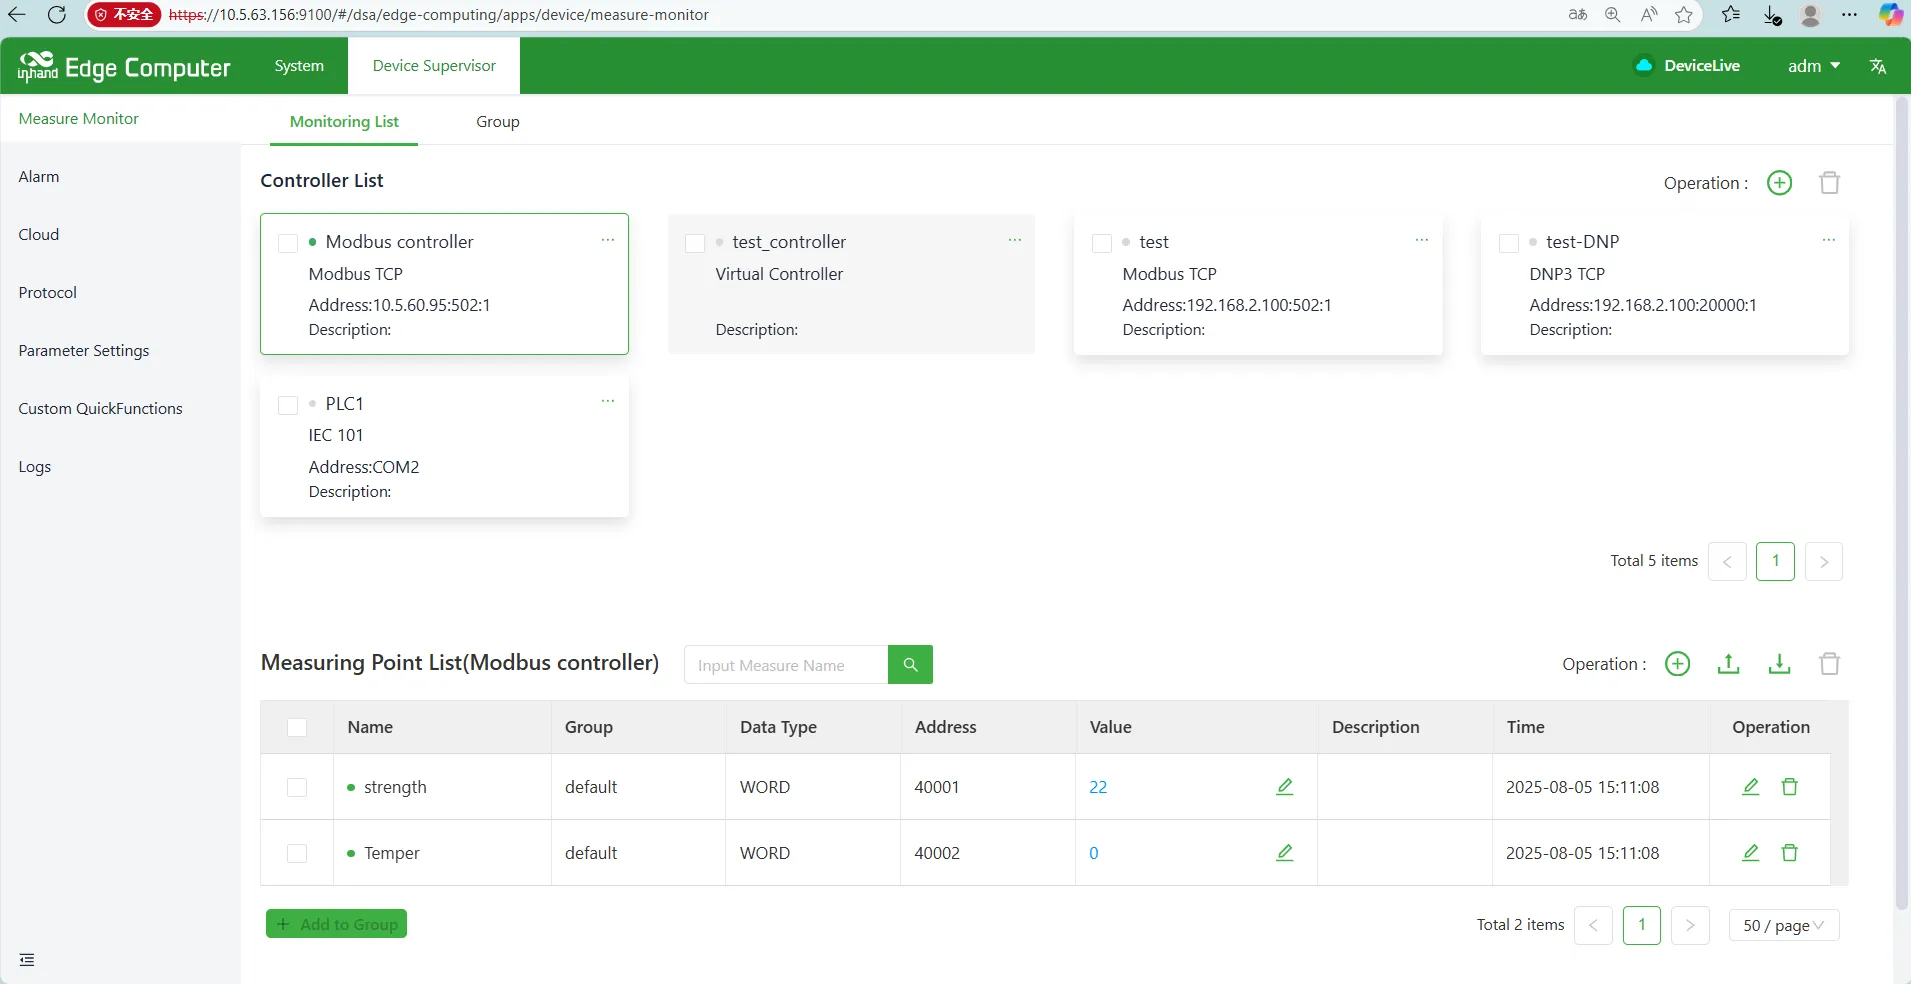Go to next measuring point page
The width and height of the screenshot is (1911, 984).
1690,925
